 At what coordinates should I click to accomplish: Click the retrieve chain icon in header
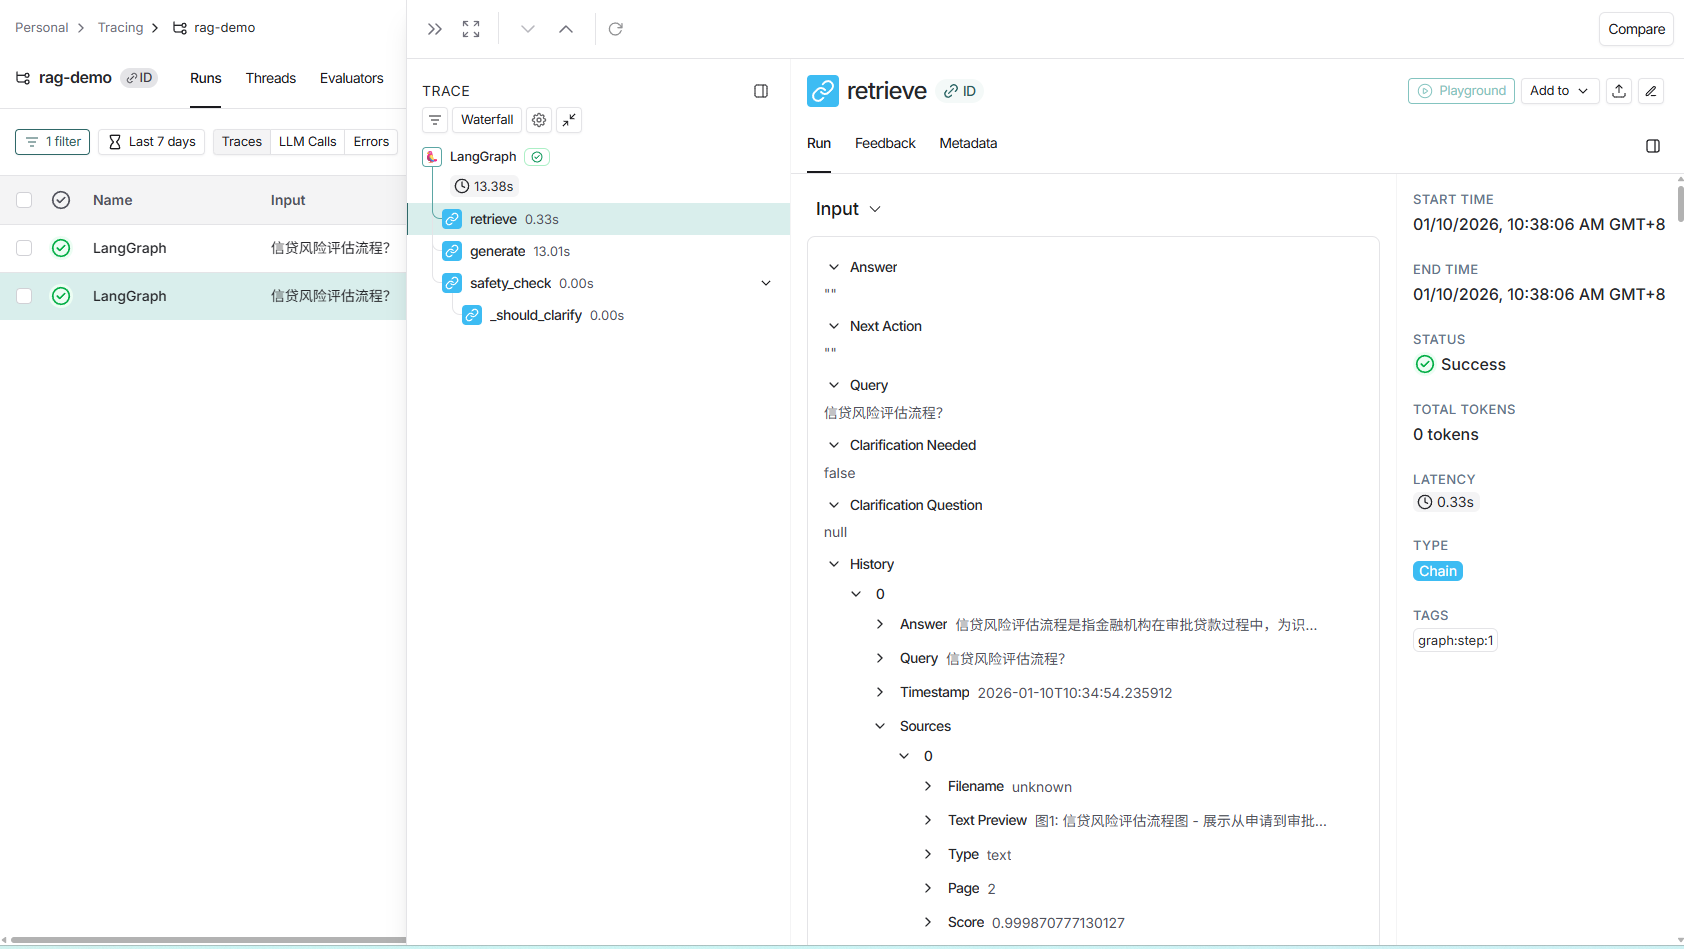pos(823,91)
